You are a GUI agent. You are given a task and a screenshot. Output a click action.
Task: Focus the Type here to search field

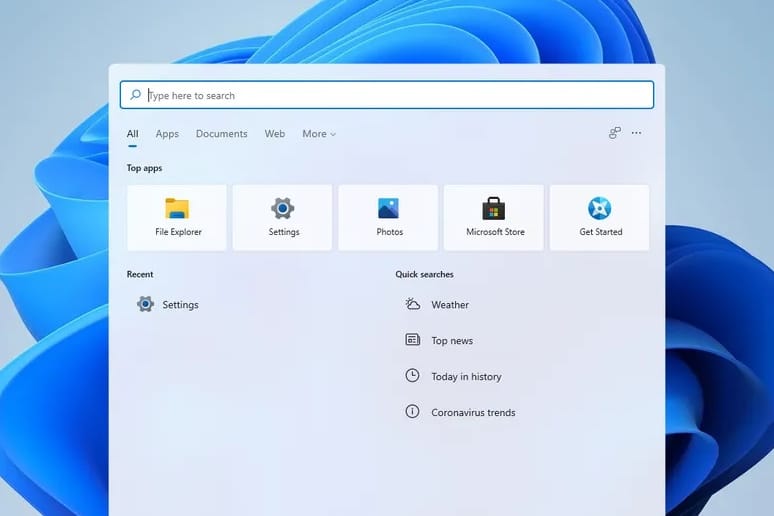(387, 95)
